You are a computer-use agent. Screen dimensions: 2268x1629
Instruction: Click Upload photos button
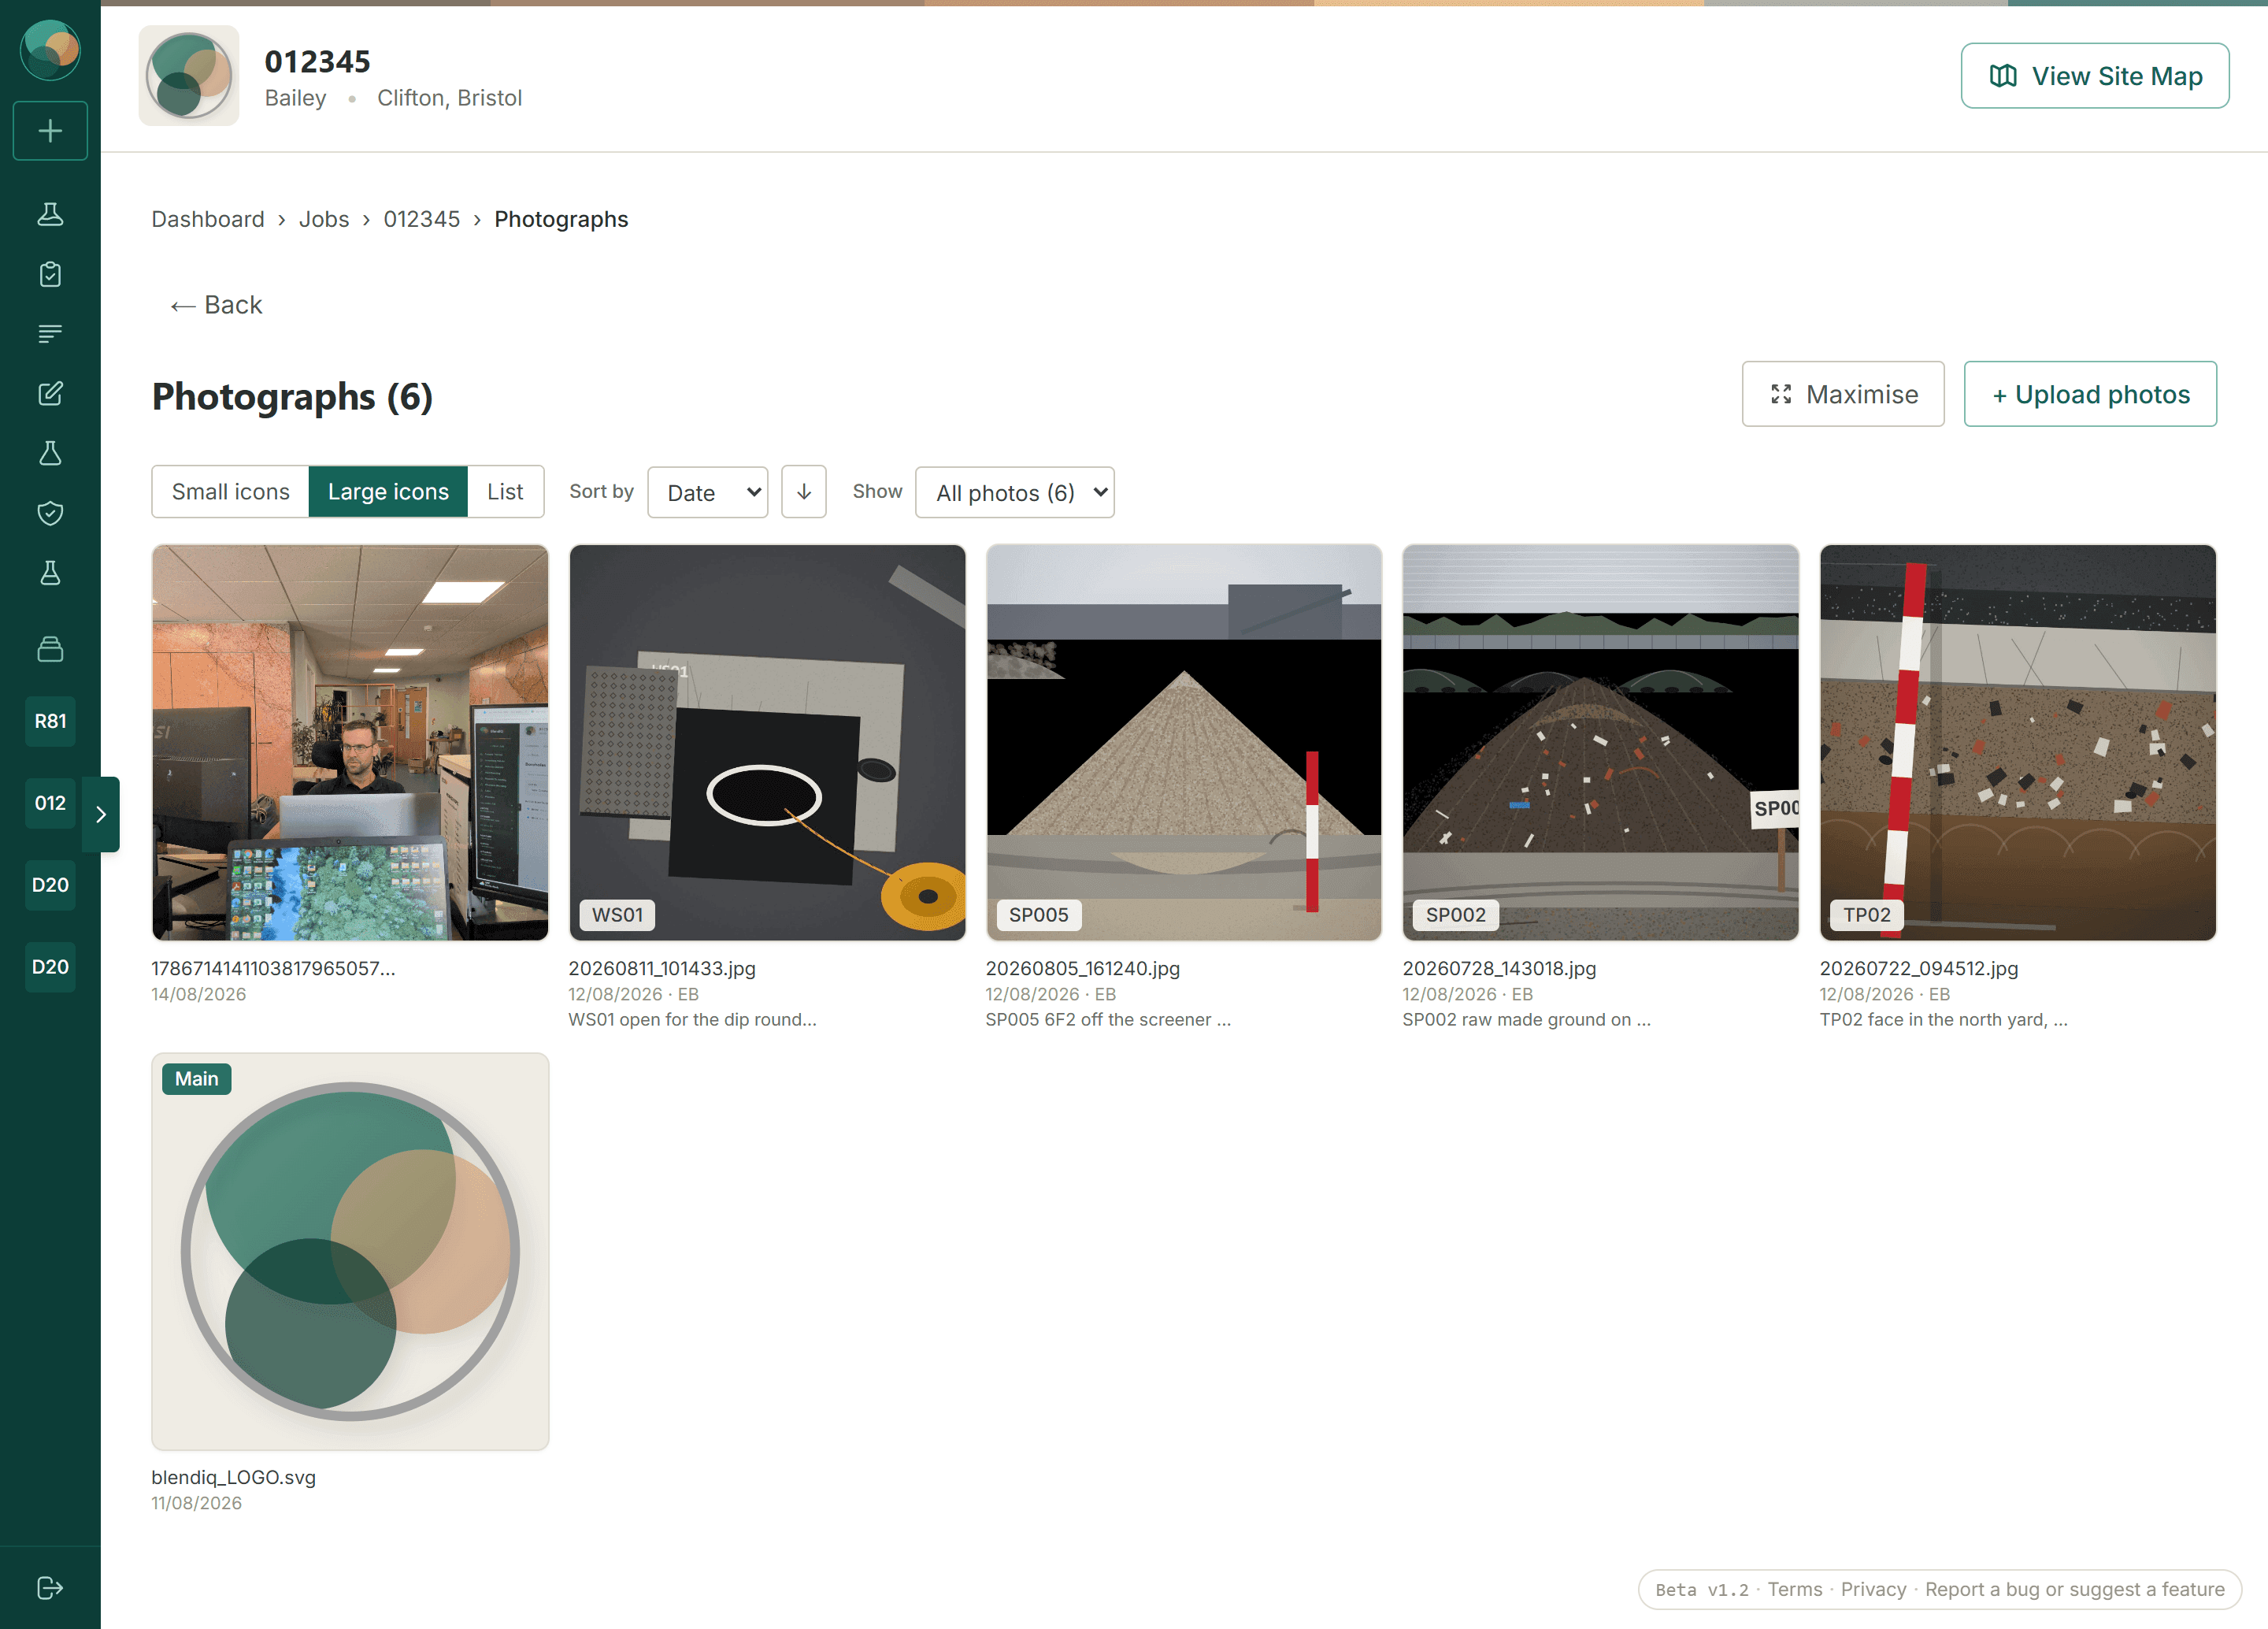coord(2090,394)
